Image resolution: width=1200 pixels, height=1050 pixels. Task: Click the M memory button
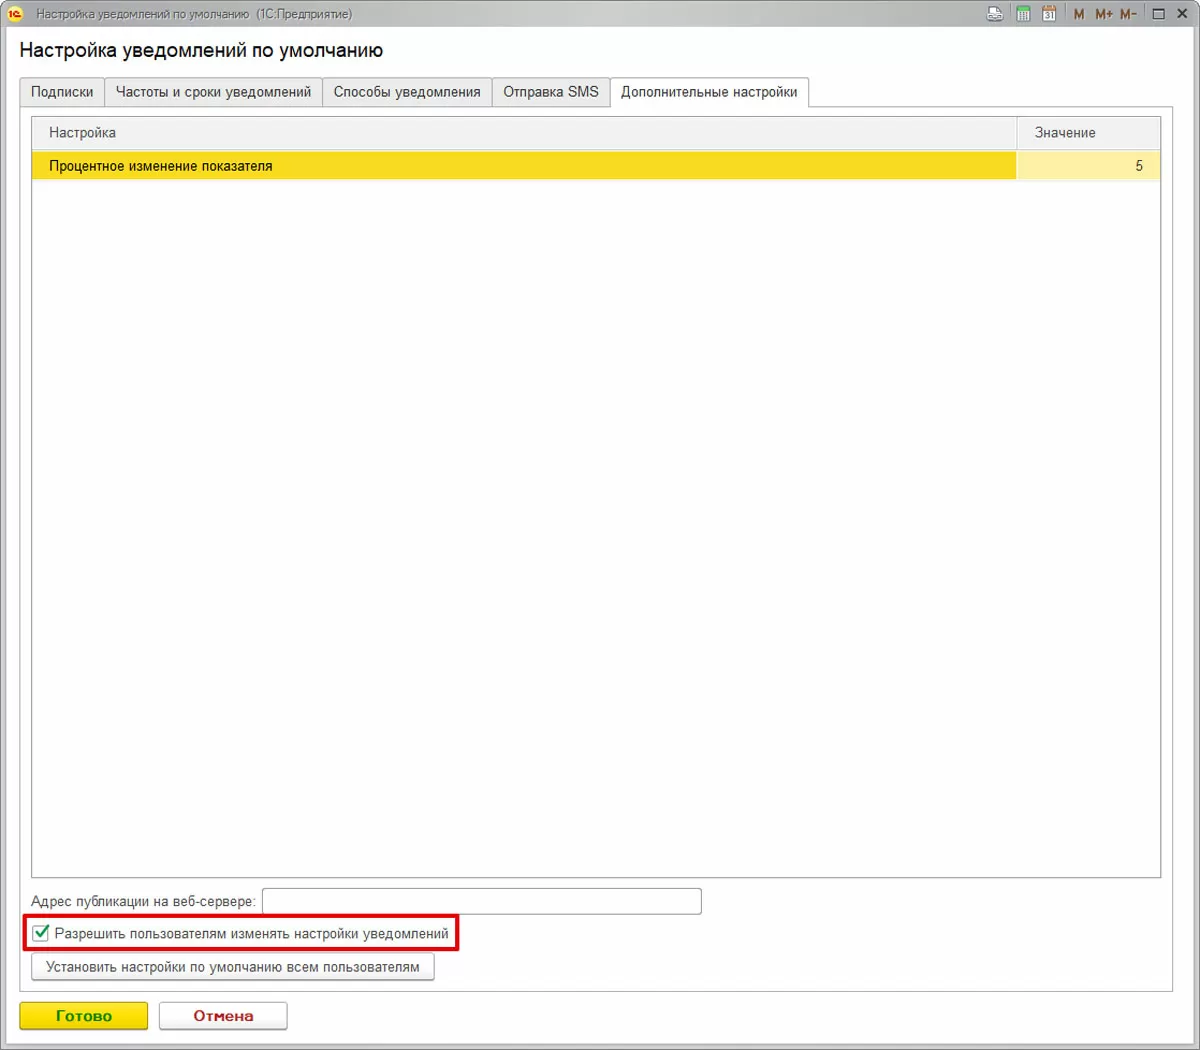1079,14
